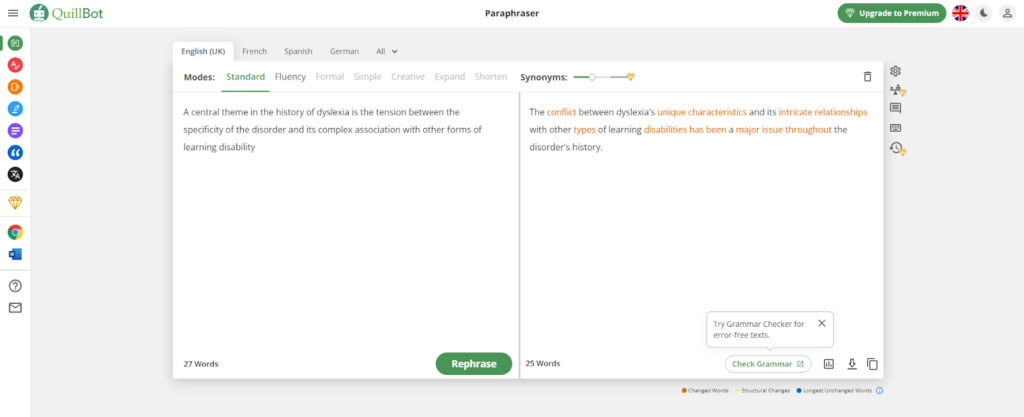The width and height of the screenshot is (1024, 417).
Task: View statistics with the chart icon
Action: click(828, 364)
